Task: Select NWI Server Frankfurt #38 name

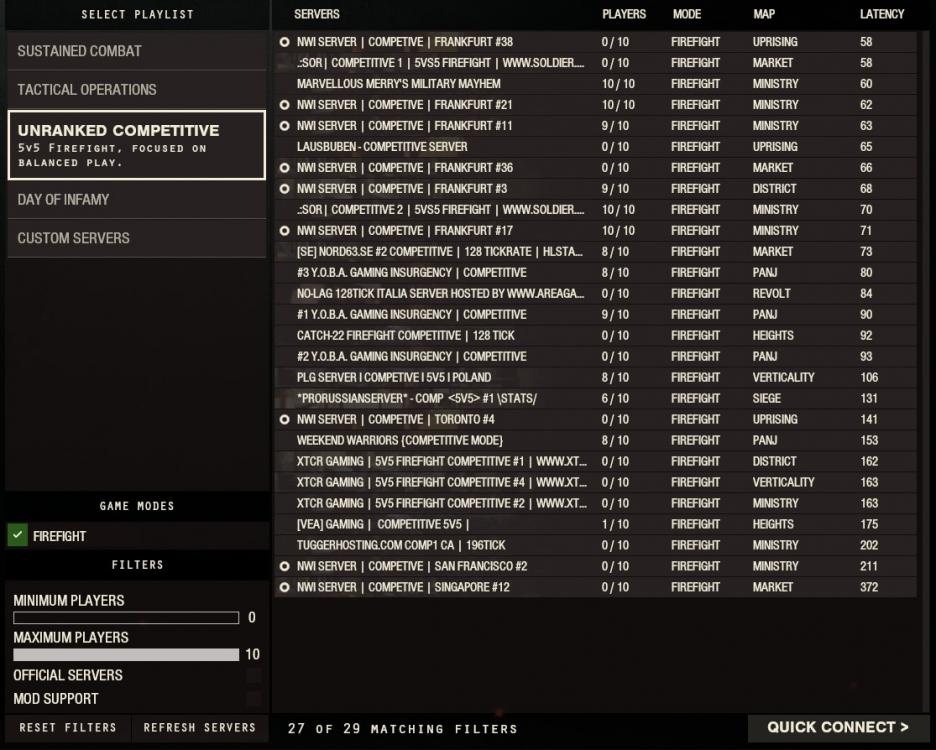Action: tap(405, 42)
